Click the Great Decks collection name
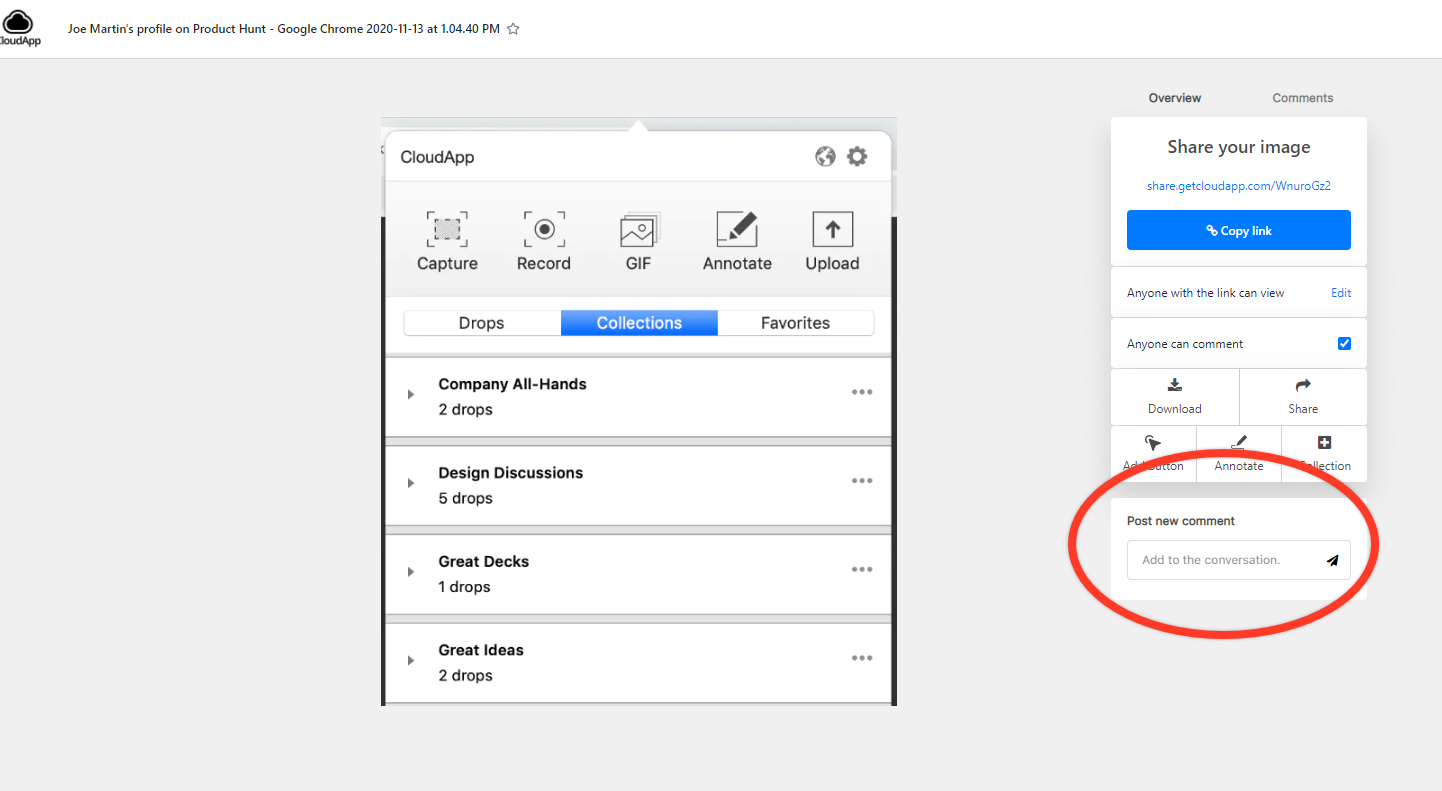 pyautogui.click(x=484, y=562)
